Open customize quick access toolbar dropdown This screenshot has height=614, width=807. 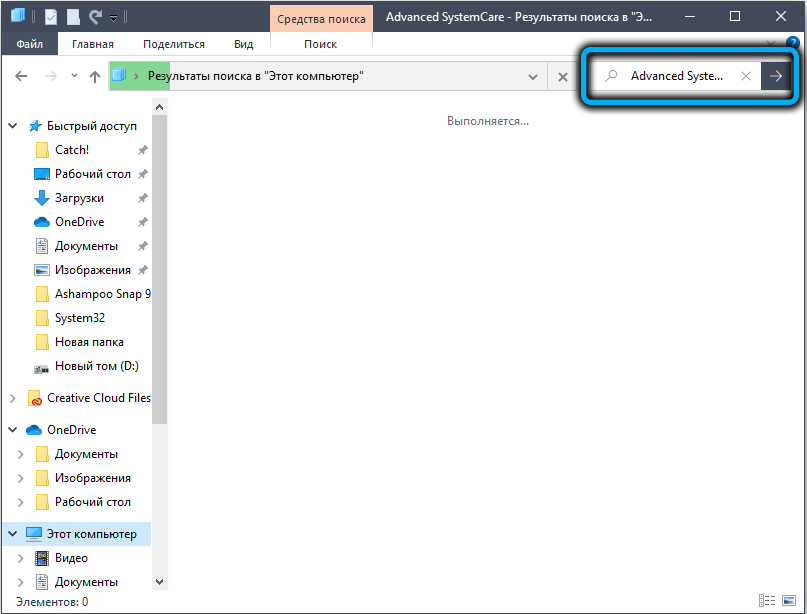point(113,18)
